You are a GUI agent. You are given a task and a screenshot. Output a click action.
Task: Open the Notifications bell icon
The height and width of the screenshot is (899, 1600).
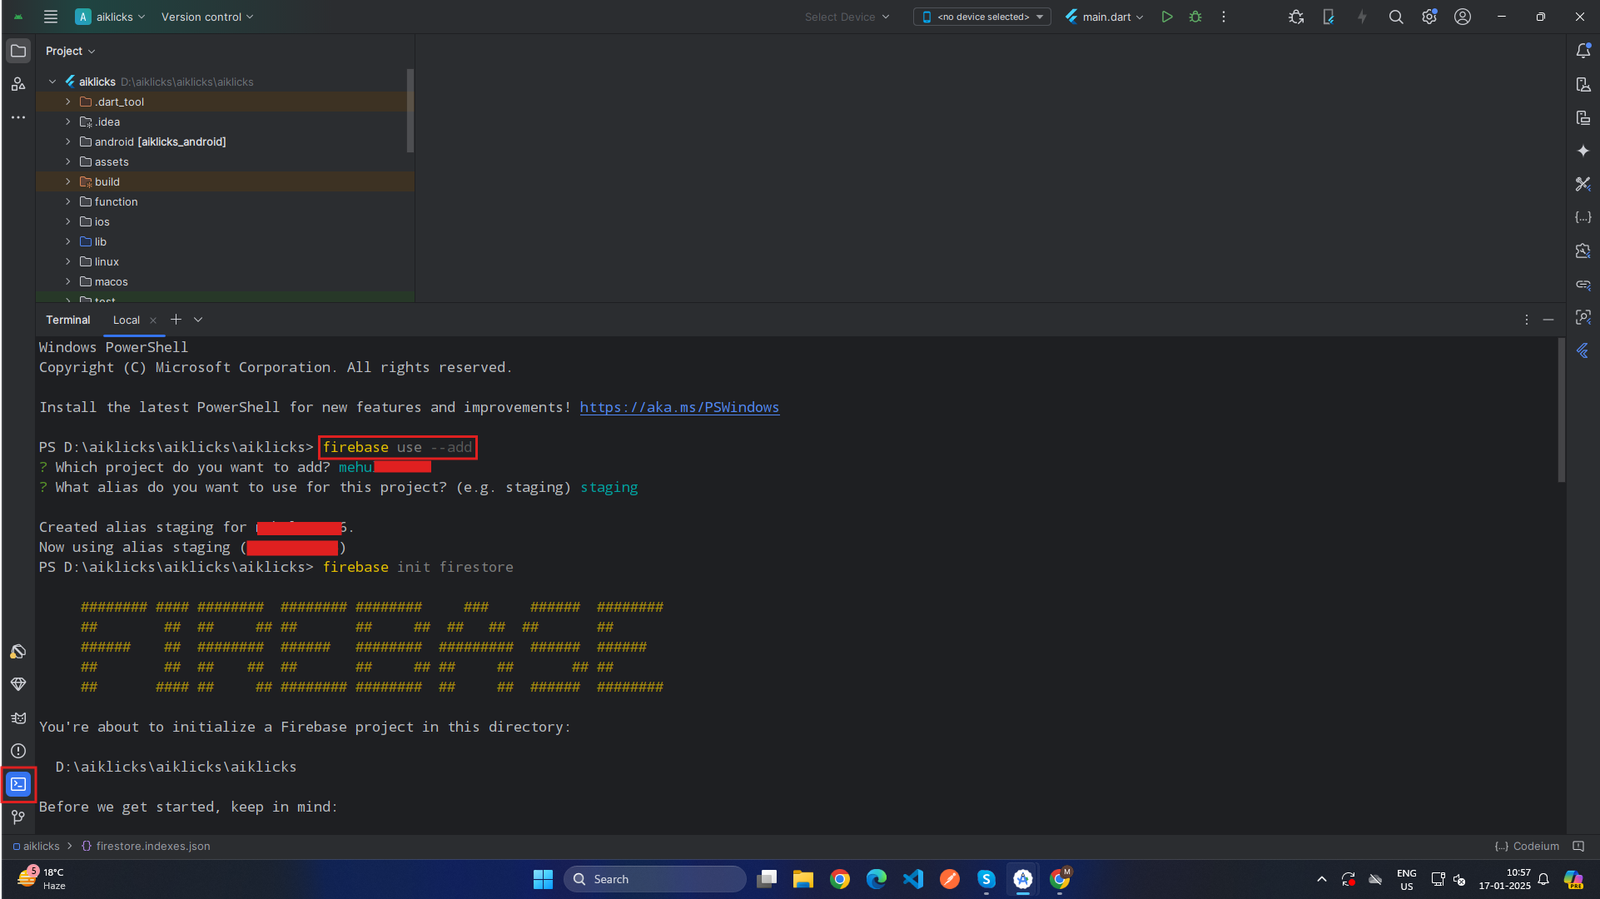[x=1583, y=51]
